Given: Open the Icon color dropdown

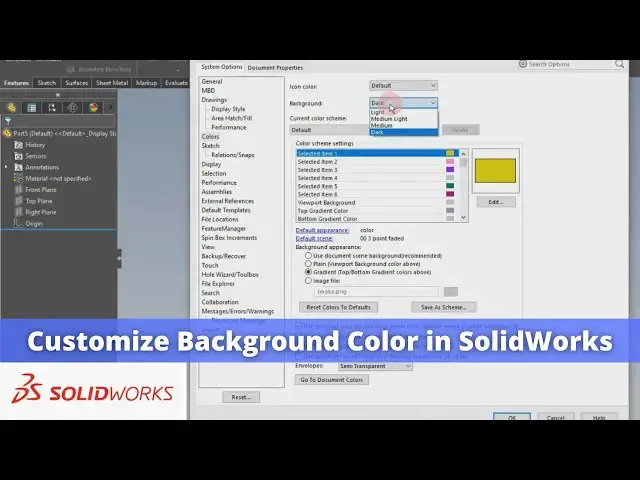Looking at the screenshot, I should 403,86.
